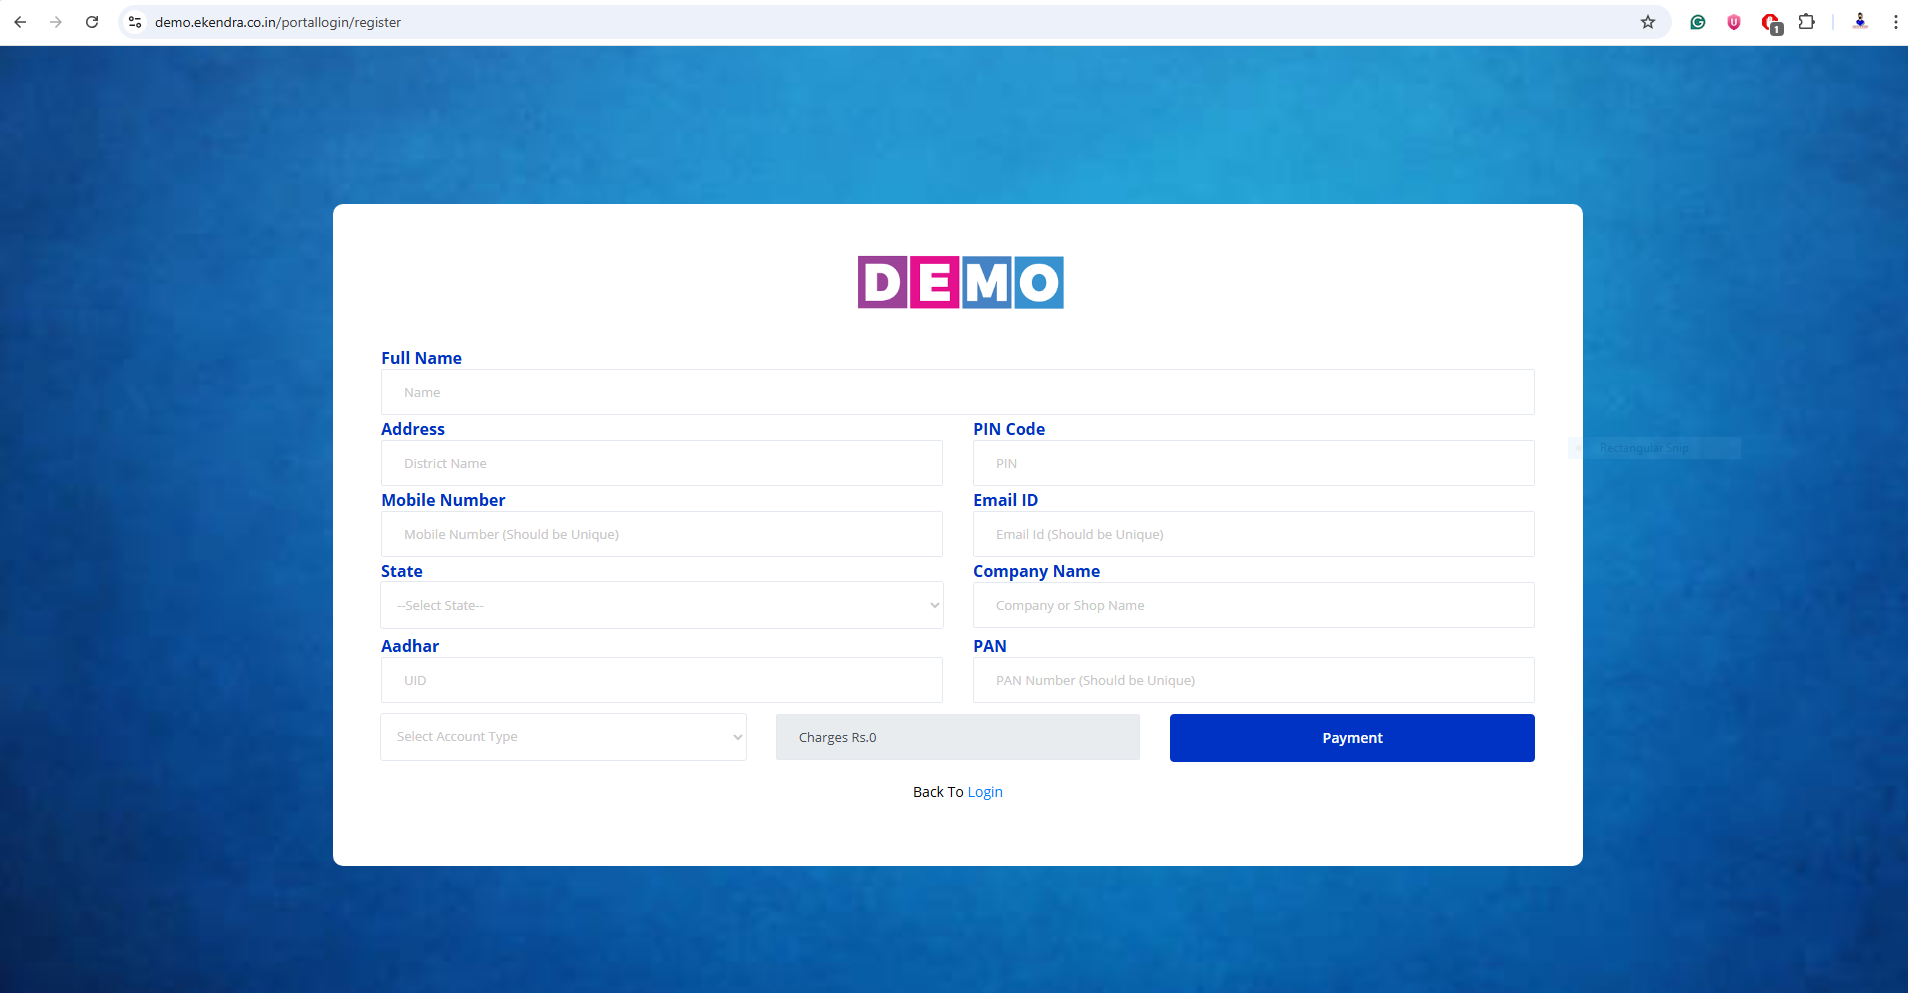Image resolution: width=1908 pixels, height=993 pixels.
Task: Open the Extensions puzzle icon
Action: click(1806, 22)
